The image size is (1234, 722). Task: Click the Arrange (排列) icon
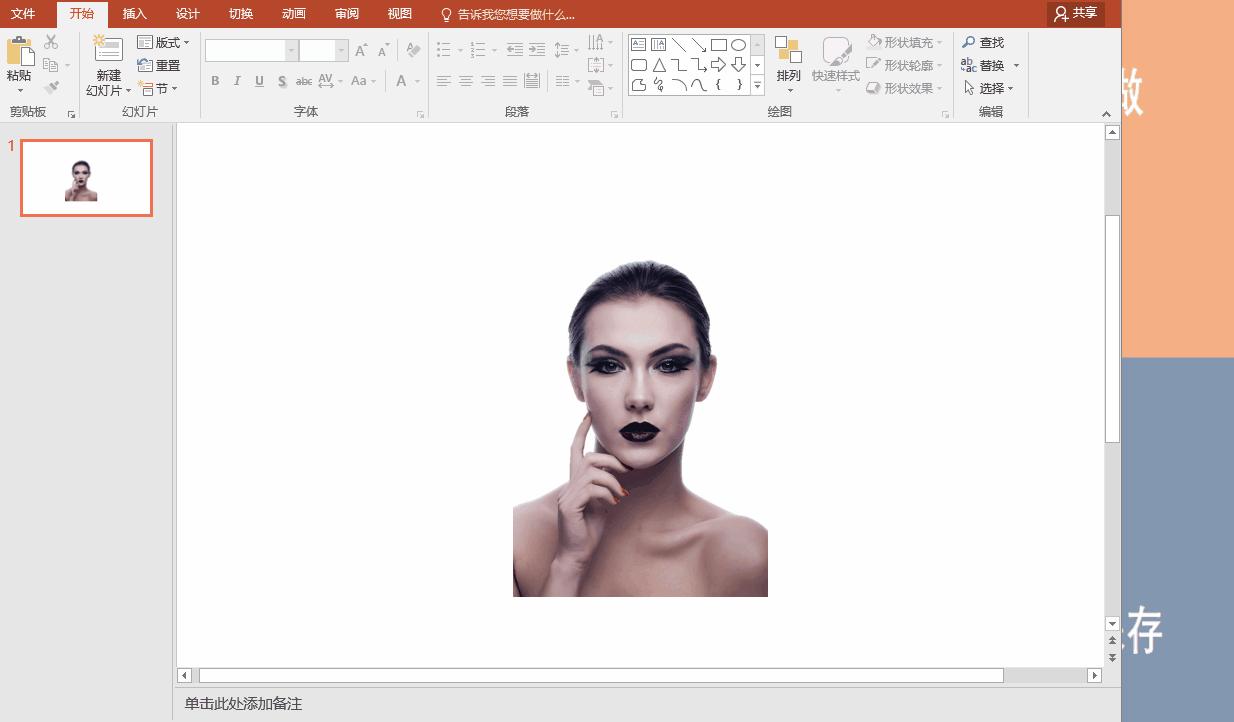[x=788, y=52]
